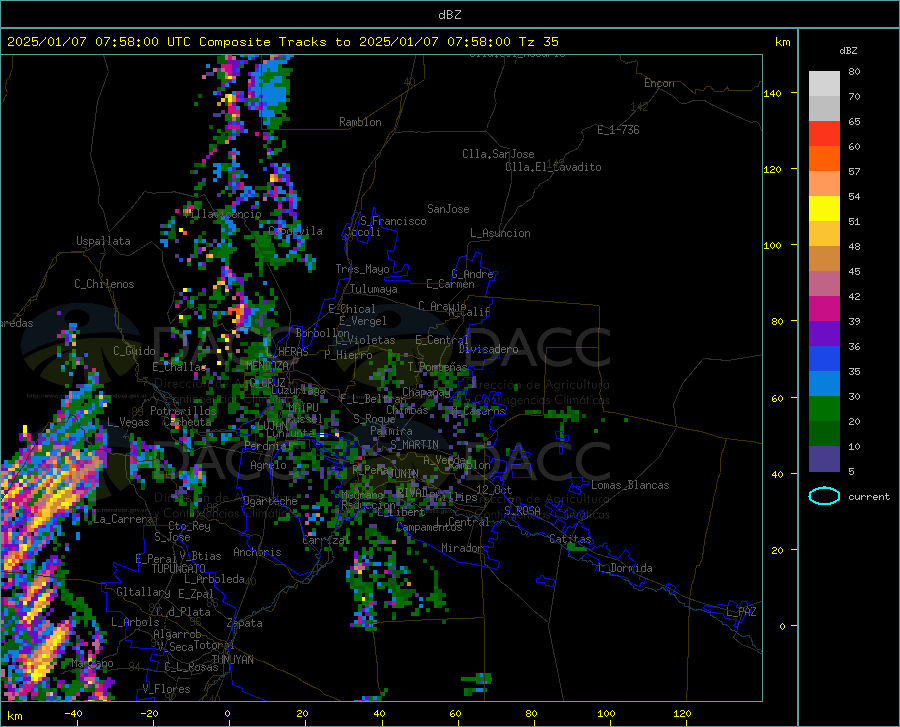Click the Tulumaya map label
The height and width of the screenshot is (727, 900).
tap(374, 289)
